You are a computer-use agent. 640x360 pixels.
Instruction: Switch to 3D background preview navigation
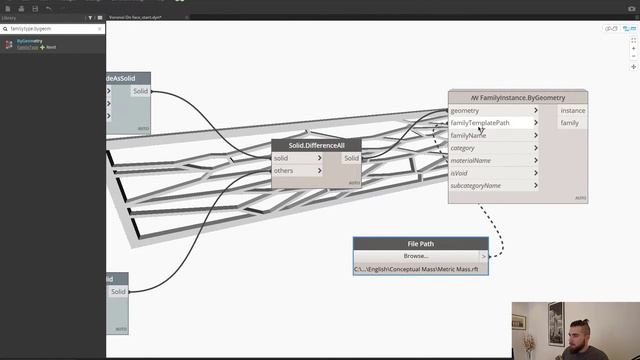point(611,29)
